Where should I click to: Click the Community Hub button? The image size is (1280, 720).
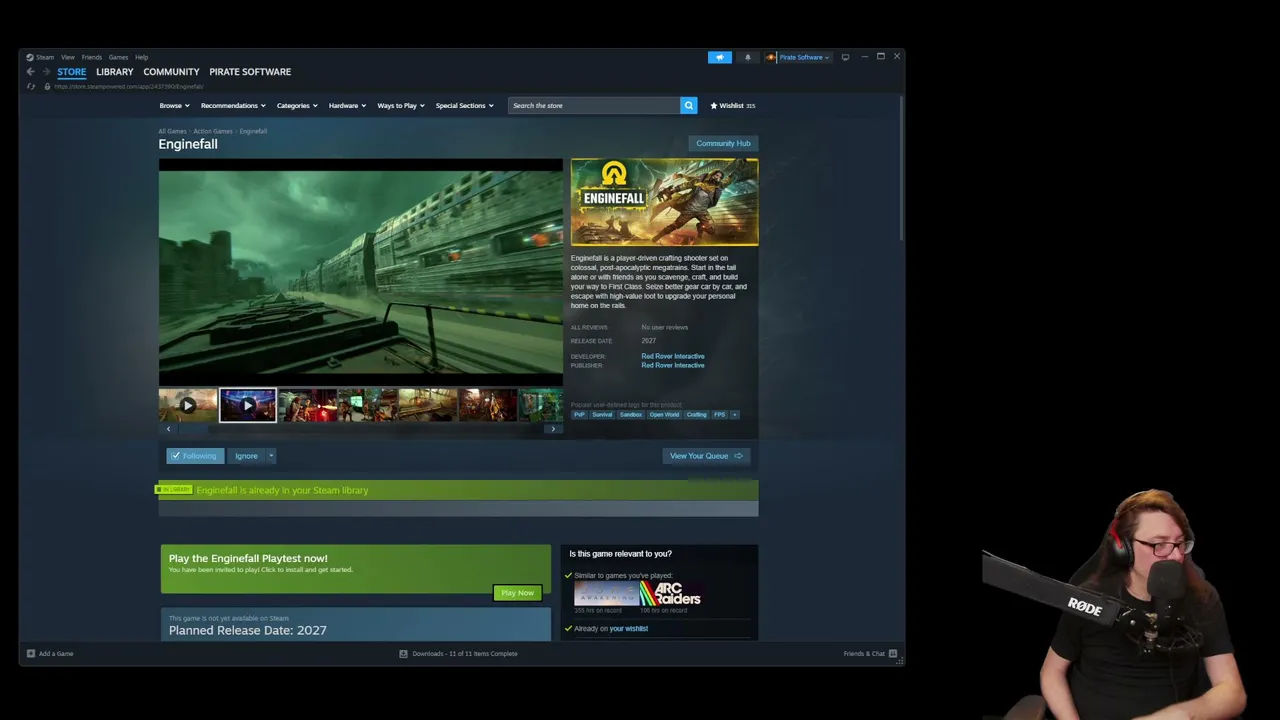(723, 143)
